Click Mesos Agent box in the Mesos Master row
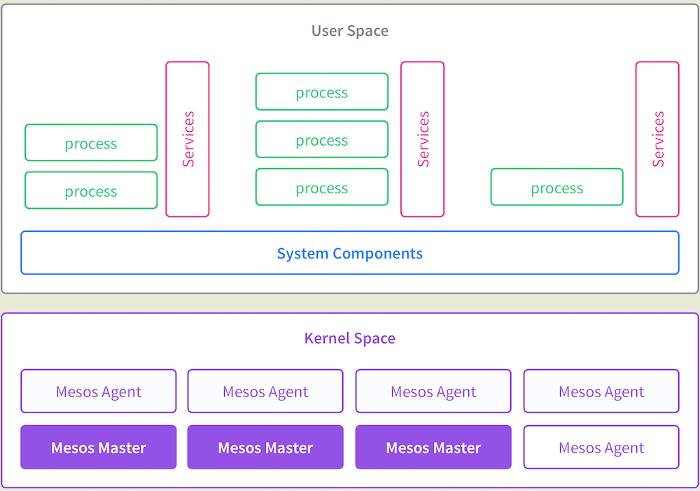700x491 pixels. tap(601, 447)
